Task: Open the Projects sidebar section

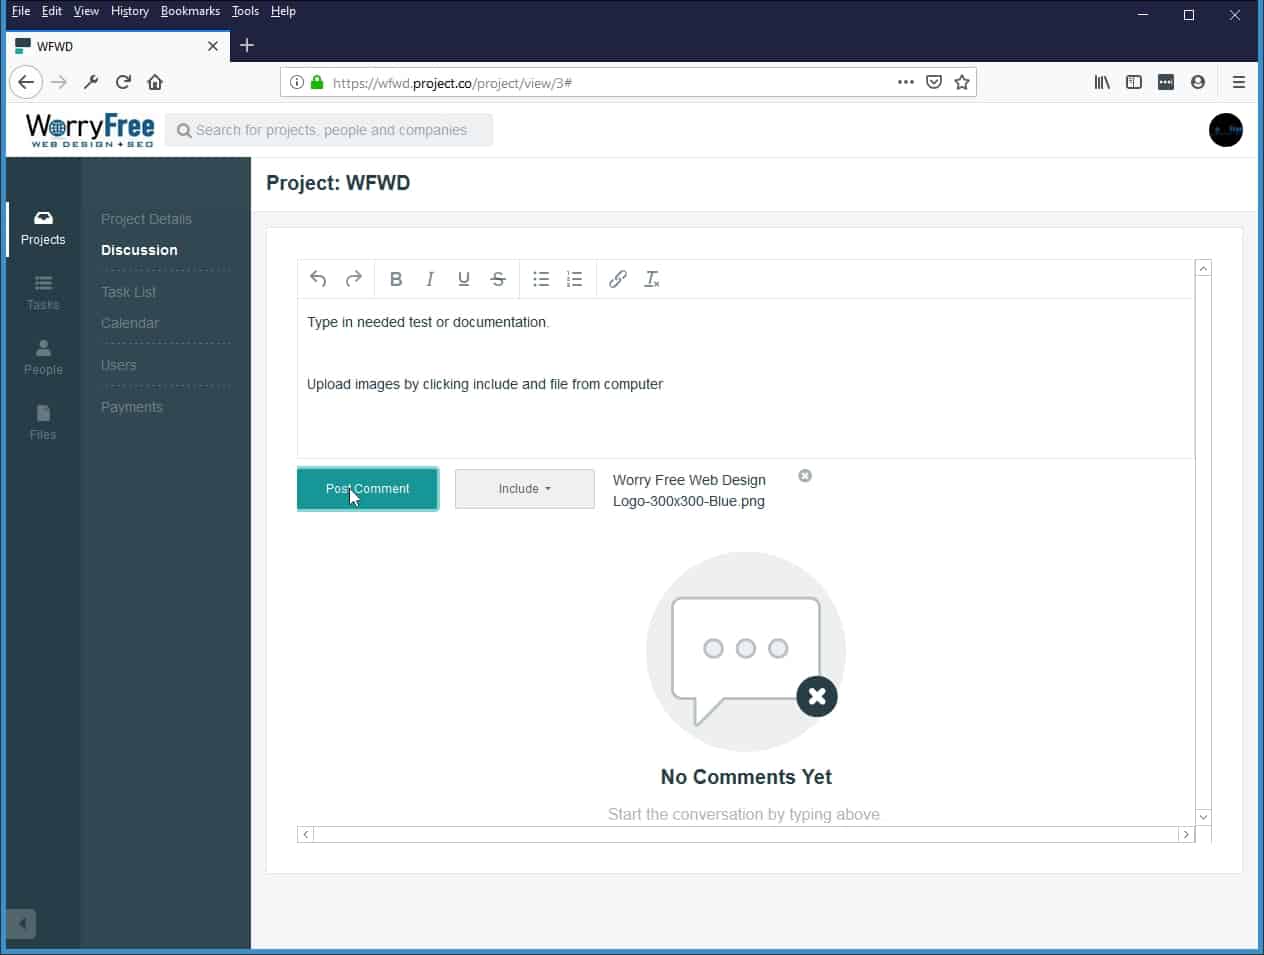Action: click(43, 229)
